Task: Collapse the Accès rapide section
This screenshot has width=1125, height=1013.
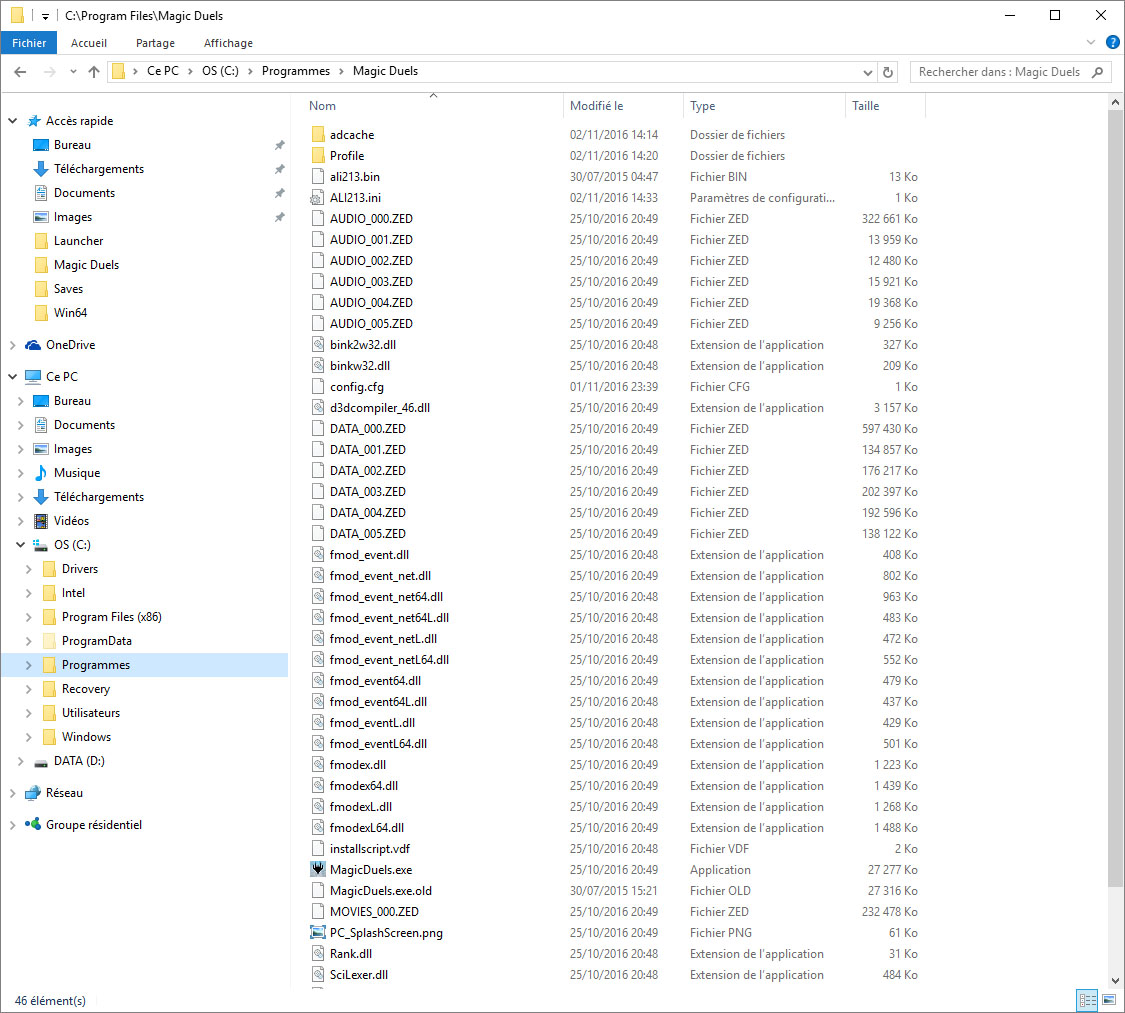Action: pyautogui.click(x=13, y=121)
